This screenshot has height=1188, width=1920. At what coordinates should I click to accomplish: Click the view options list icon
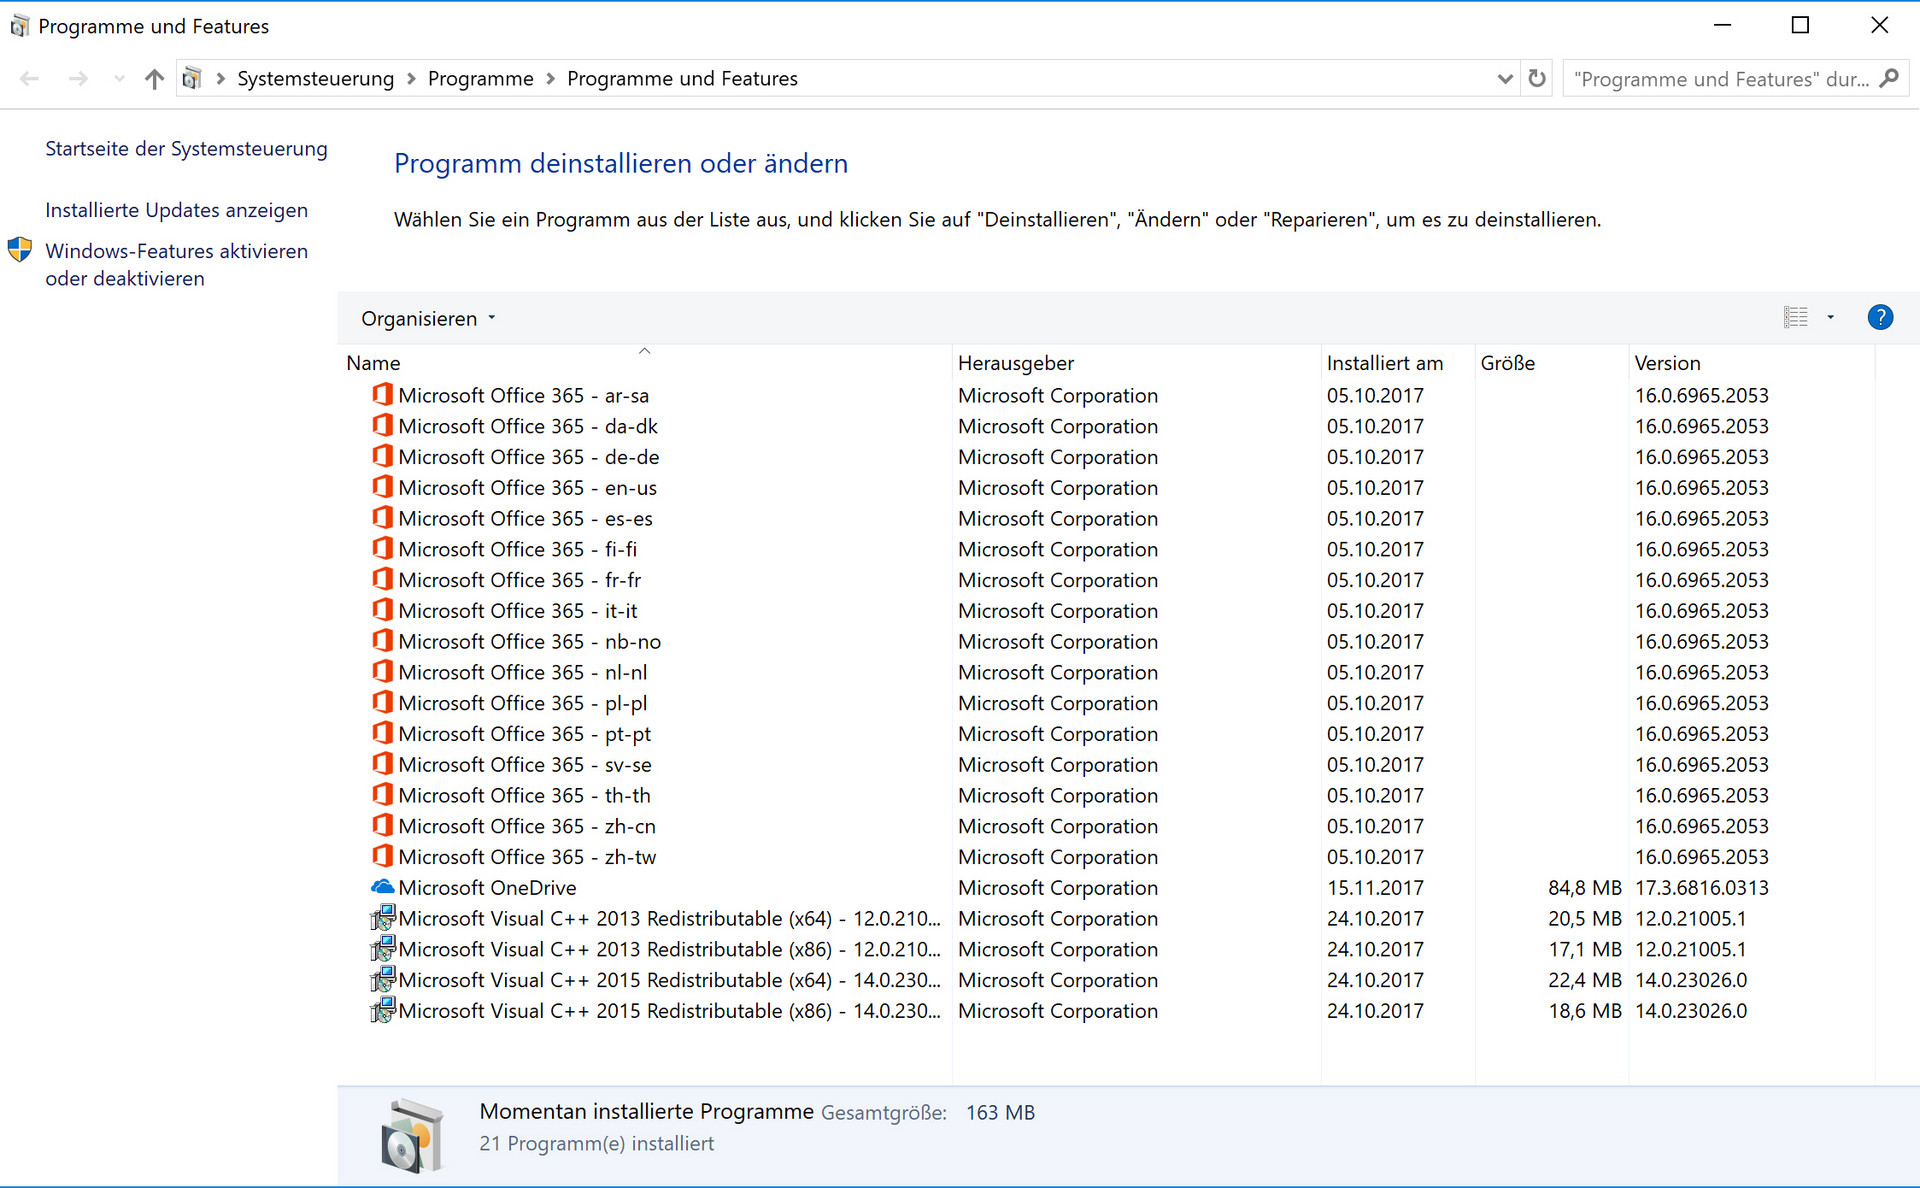click(x=1795, y=318)
